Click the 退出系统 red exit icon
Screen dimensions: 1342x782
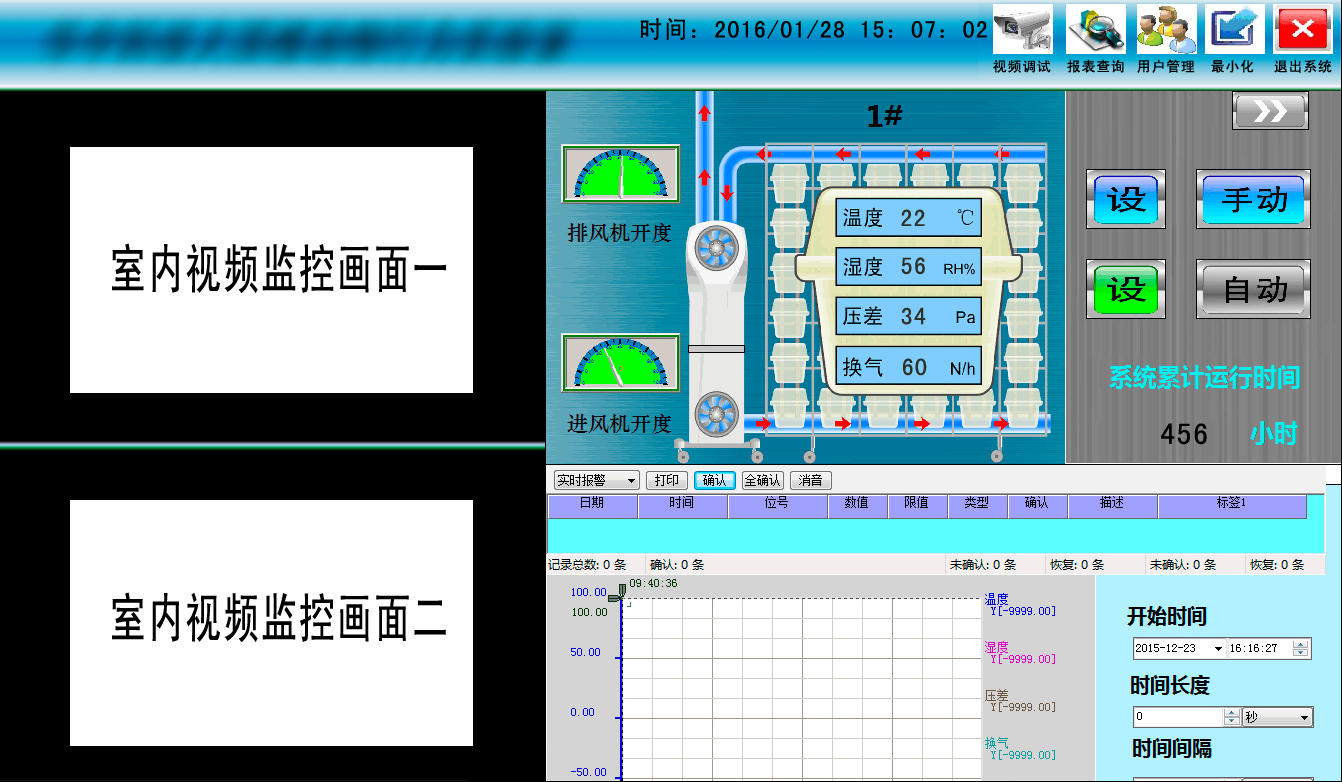pos(1302,30)
